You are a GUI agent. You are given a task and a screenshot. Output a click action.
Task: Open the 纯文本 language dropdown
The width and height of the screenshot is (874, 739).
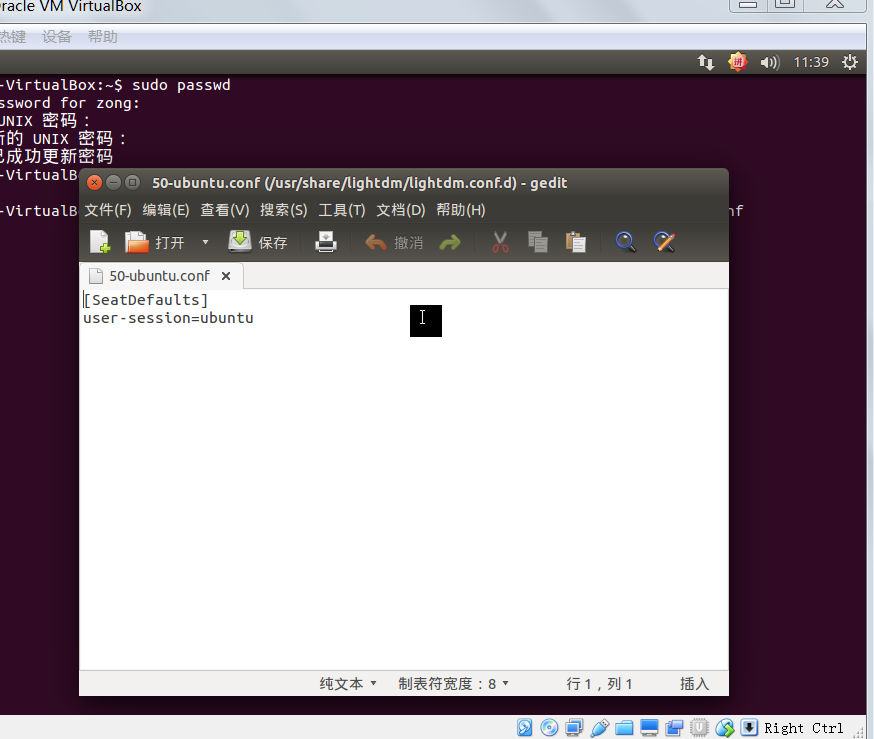pos(348,684)
